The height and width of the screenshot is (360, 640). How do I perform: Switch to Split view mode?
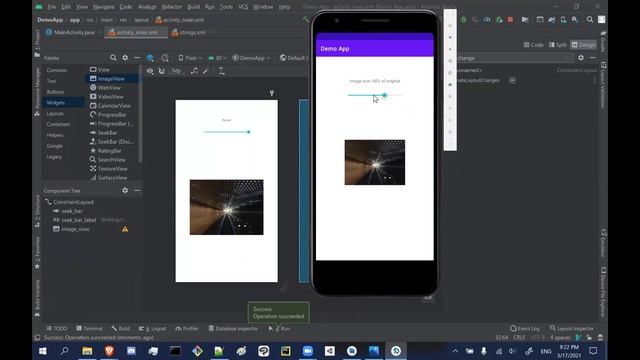click(x=558, y=45)
